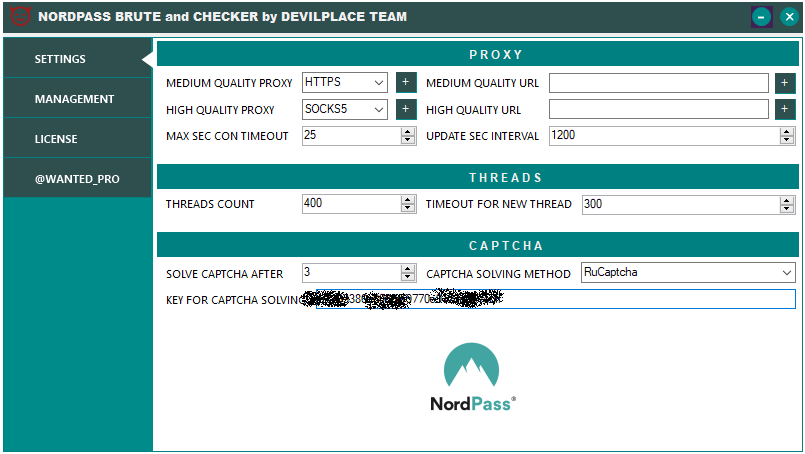The width and height of the screenshot is (805, 454).
Task: Focus the Medium Quality URL input field
Action: coord(659,83)
